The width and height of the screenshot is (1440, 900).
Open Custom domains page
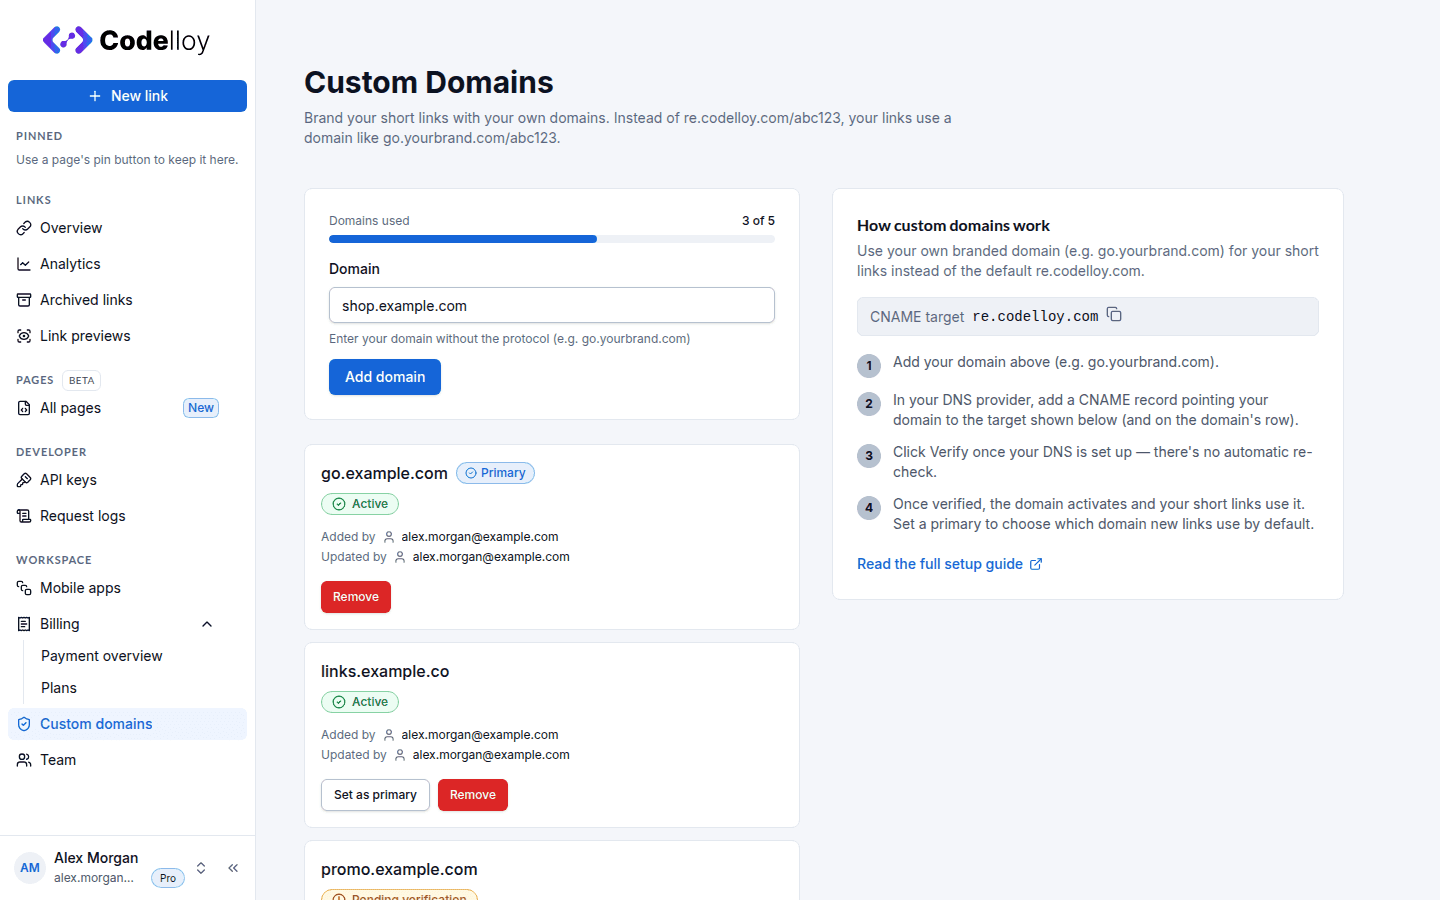point(127,724)
